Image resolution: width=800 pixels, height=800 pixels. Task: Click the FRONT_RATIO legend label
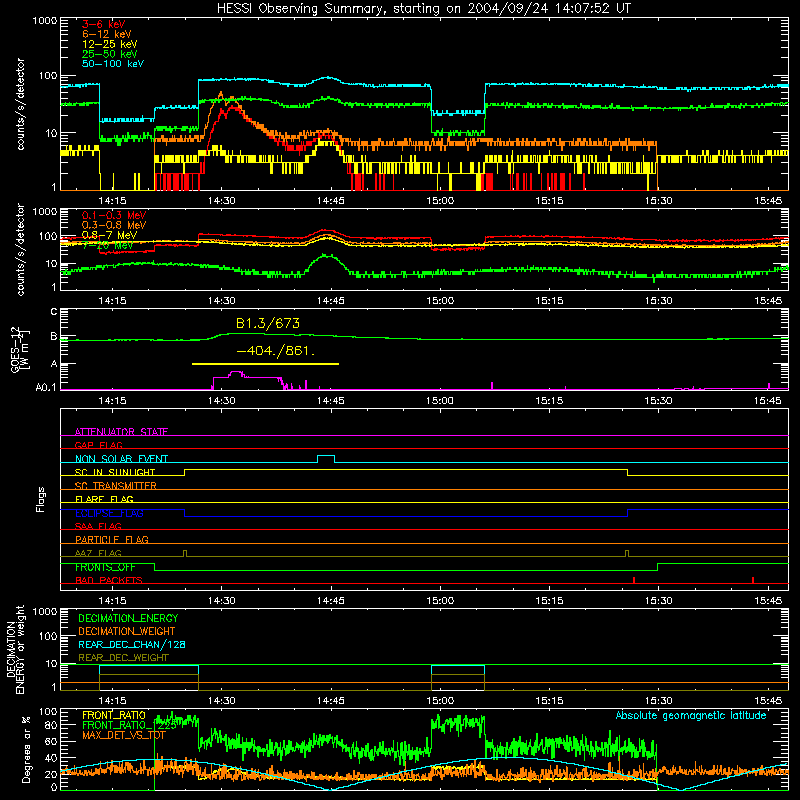[114, 715]
